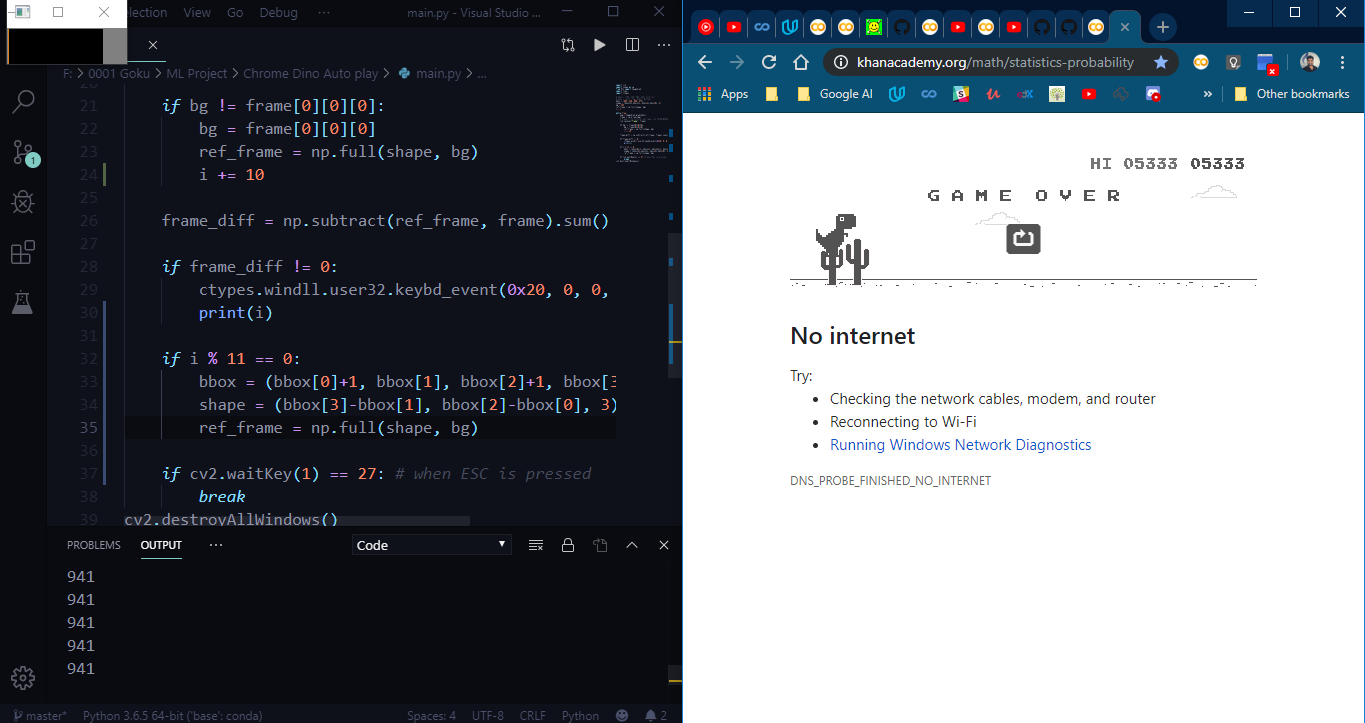Screen dimensions: 1365x723
Task: Click Running Windows Network Diagnostics link
Action: [960, 445]
